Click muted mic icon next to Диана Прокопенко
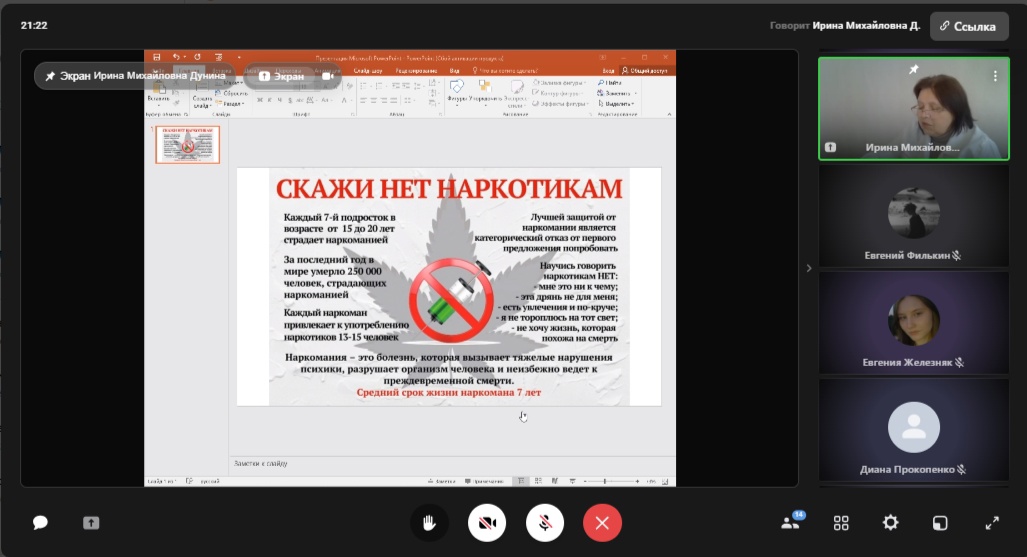Viewport: 1027px width, 557px height. click(x=962, y=469)
